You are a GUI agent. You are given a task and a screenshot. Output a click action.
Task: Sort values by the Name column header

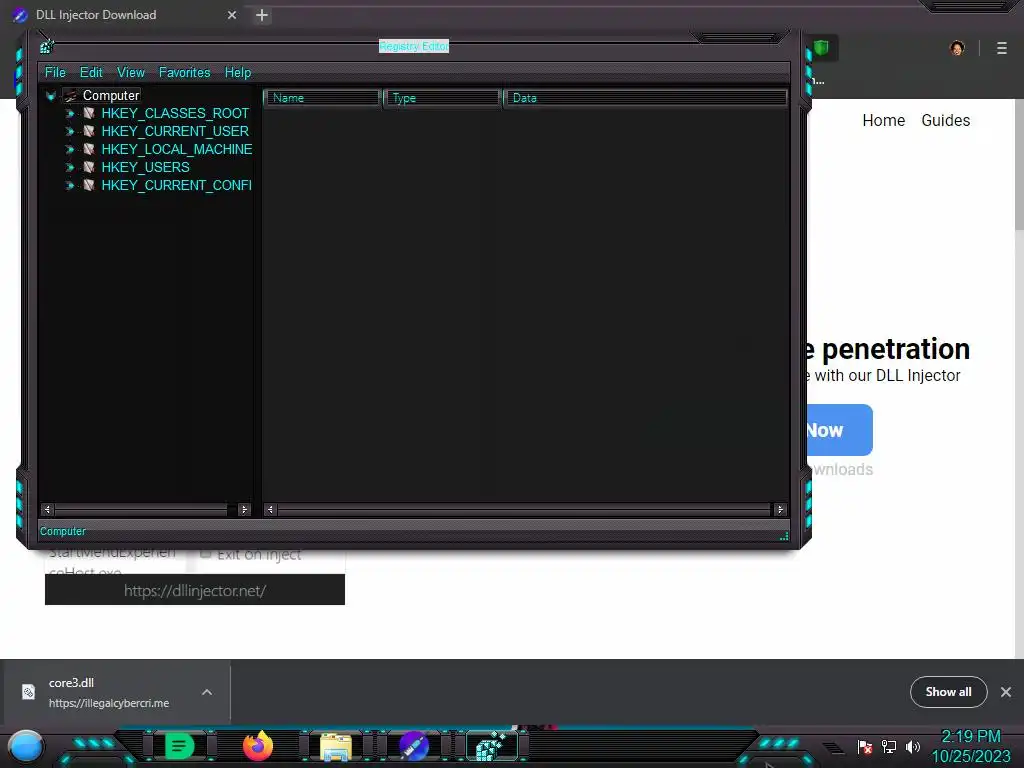[322, 98]
